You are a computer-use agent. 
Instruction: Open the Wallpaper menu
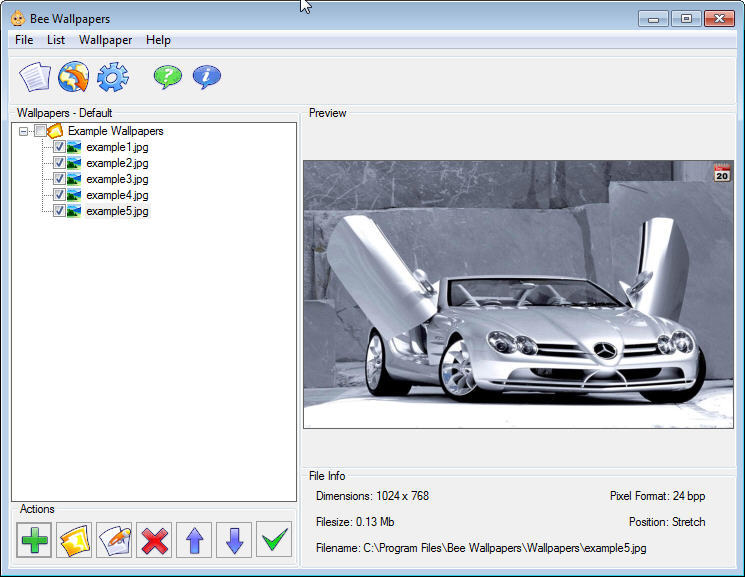[105, 40]
